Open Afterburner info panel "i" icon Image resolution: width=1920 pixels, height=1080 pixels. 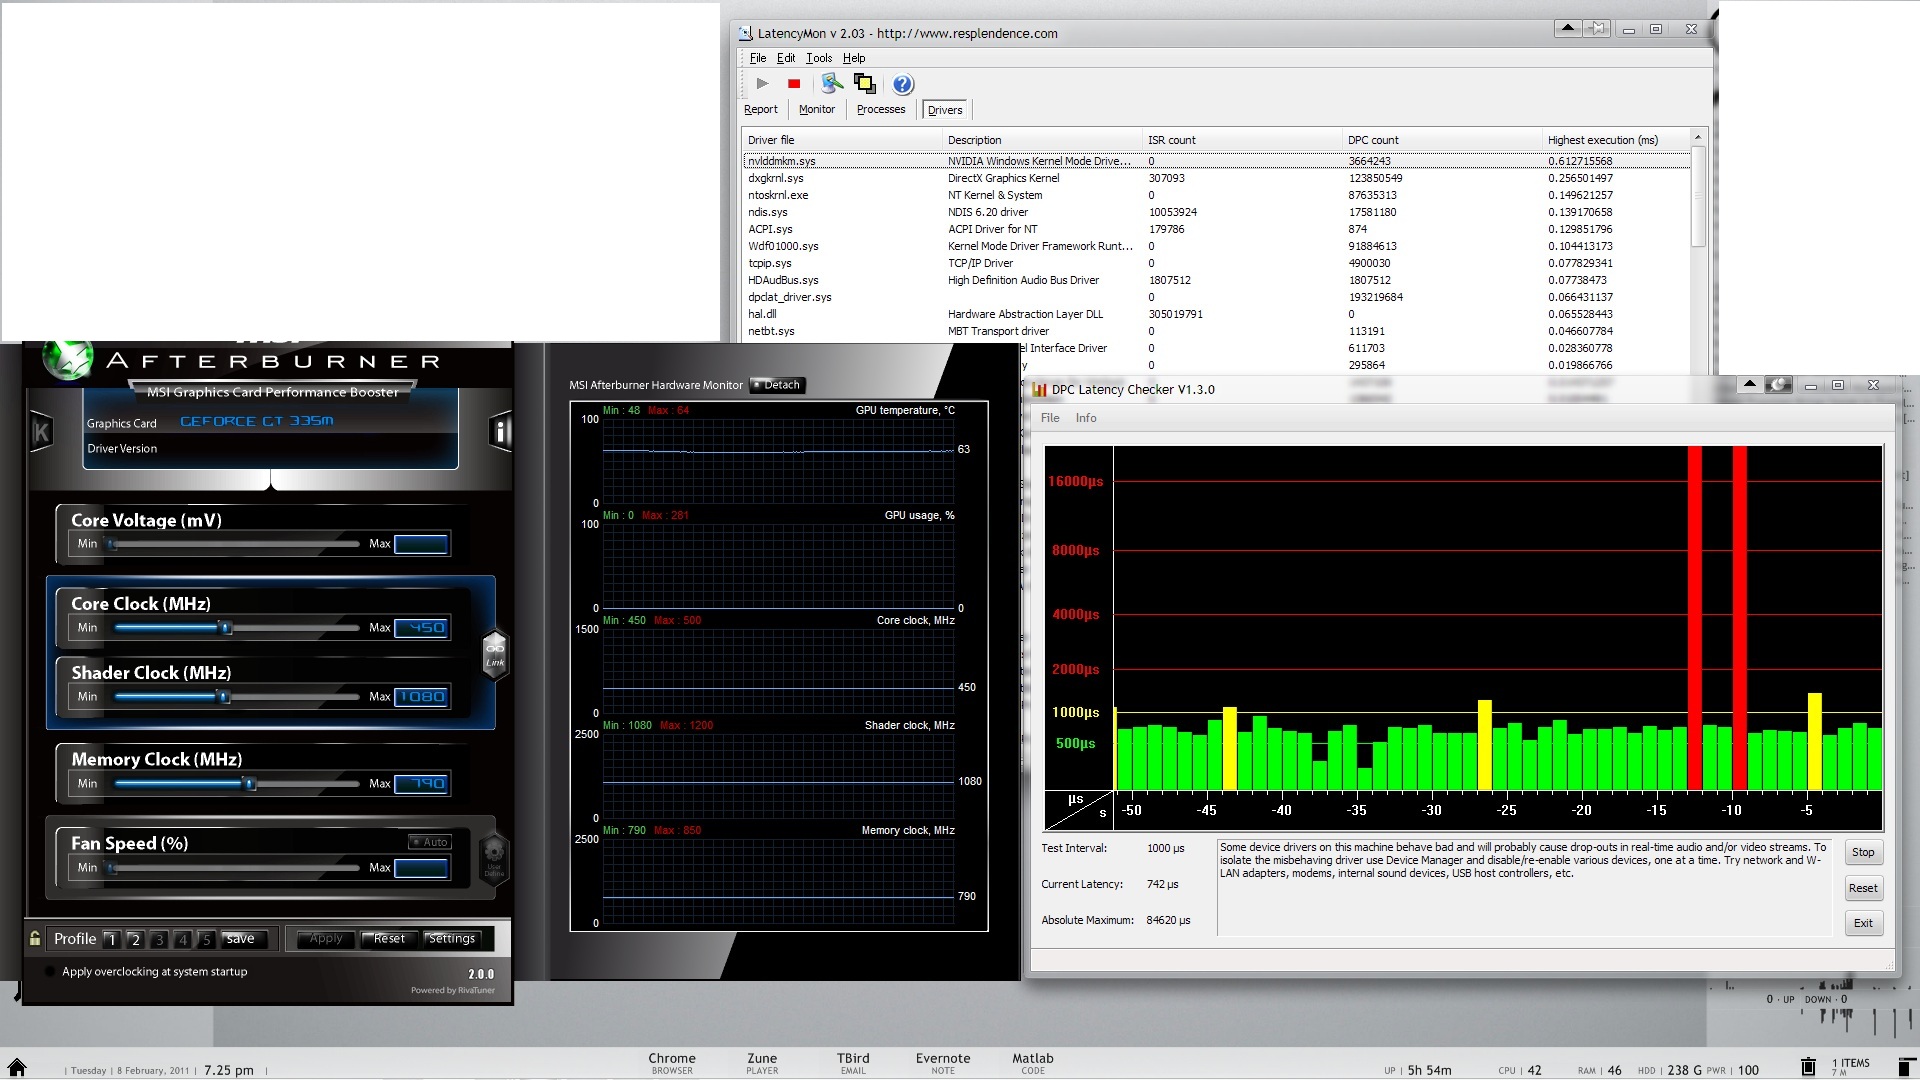click(x=500, y=431)
